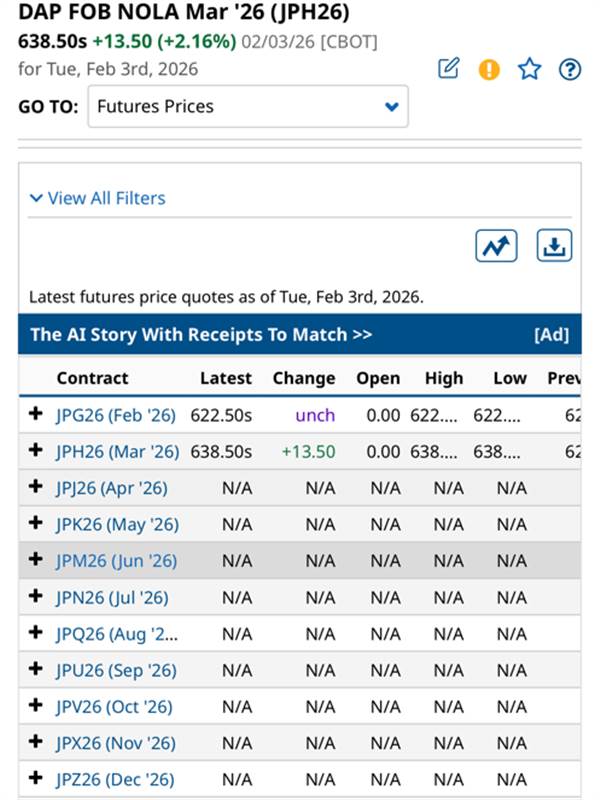This screenshot has height=800, width=600.
Task: Click the chart view icon button
Action: (x=496, y=246)
